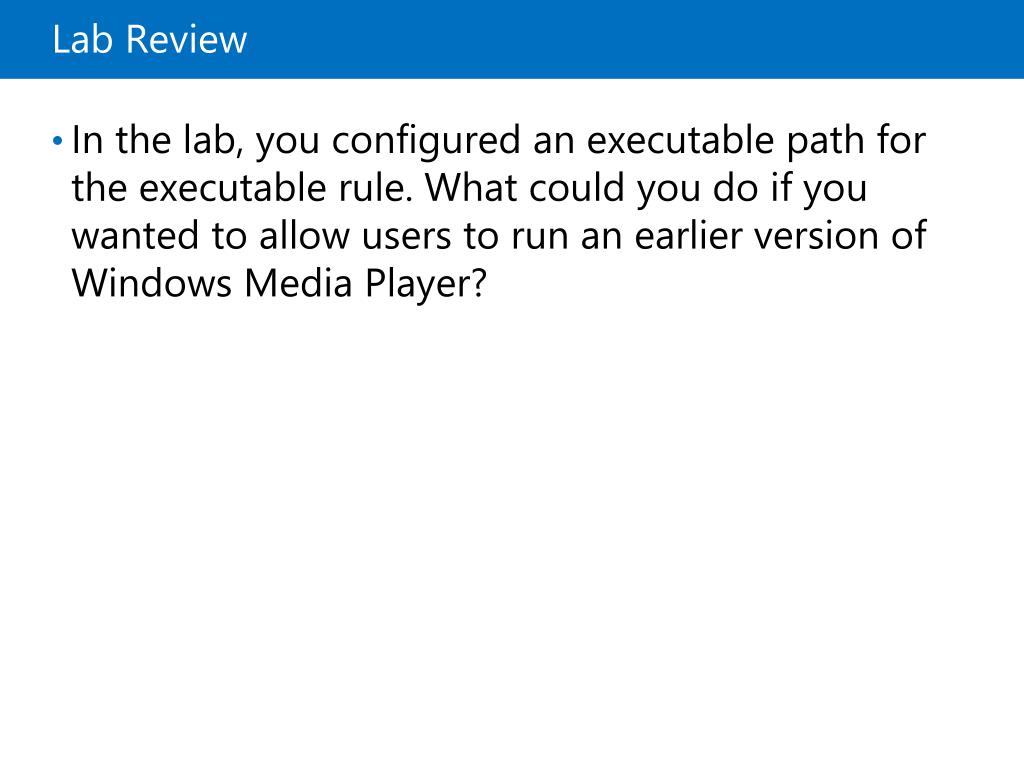This screenshot has height=768, width=1024.
Task: Click the blank white area below the text
Action: 512,522
